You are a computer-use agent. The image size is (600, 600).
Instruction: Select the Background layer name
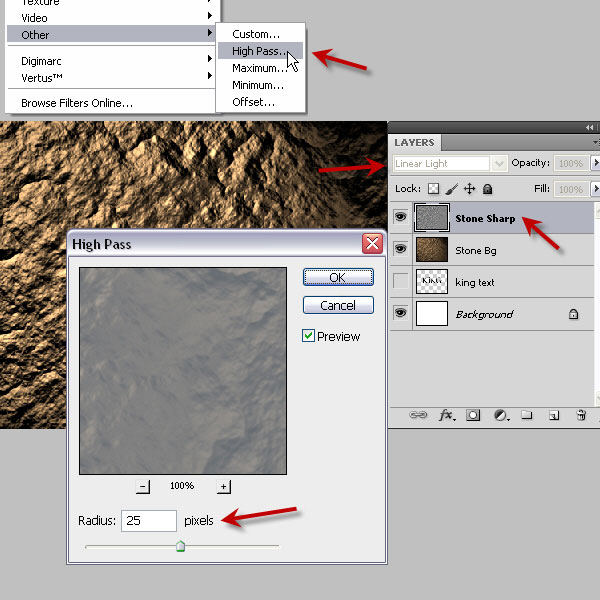point(484,315)
